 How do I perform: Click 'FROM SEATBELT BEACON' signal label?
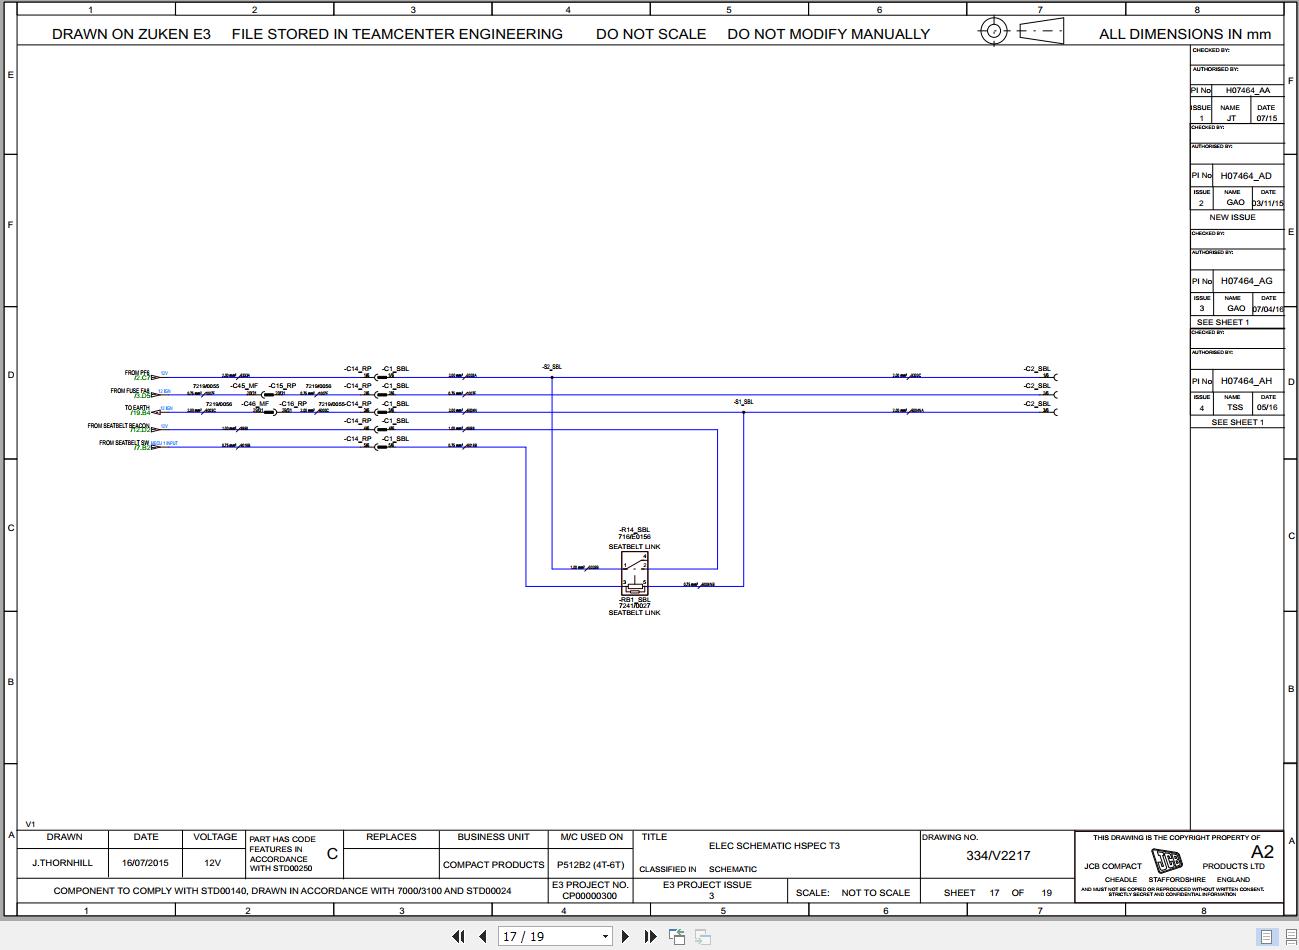(118, 426)
